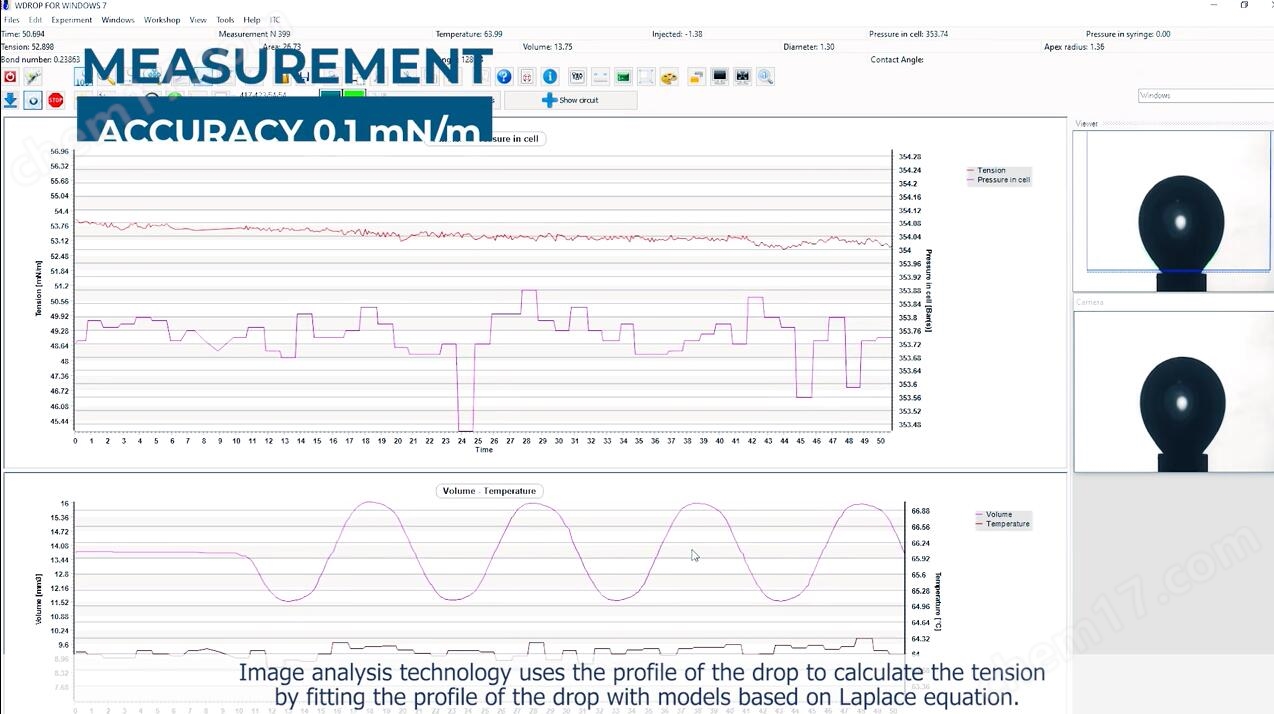This screenshot has width=1274, height=714.
Task: Click the drop image in Camera panel
Action: (x=1181, y=405)
